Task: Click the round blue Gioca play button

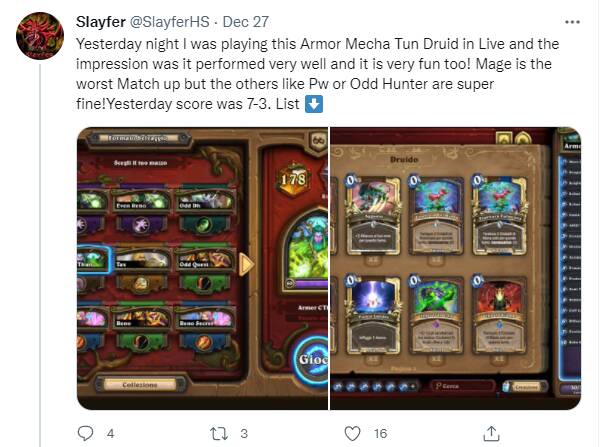Action: pos(311,359)
